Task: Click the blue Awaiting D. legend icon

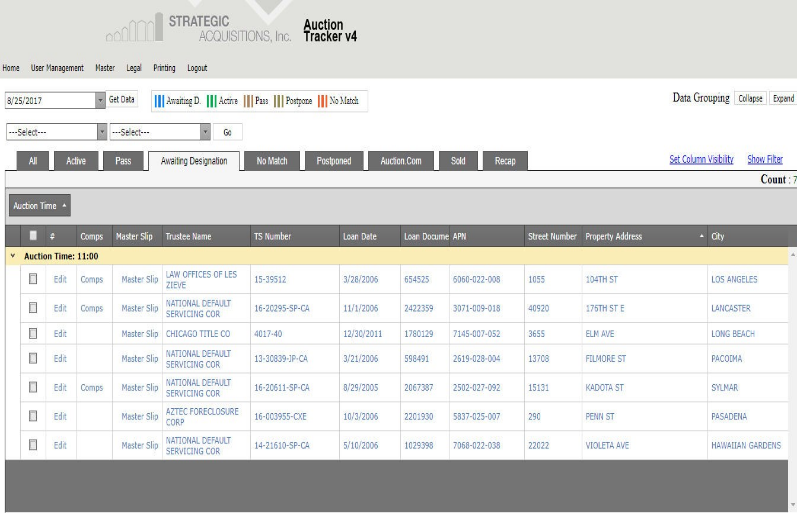Action: point(160,101)
